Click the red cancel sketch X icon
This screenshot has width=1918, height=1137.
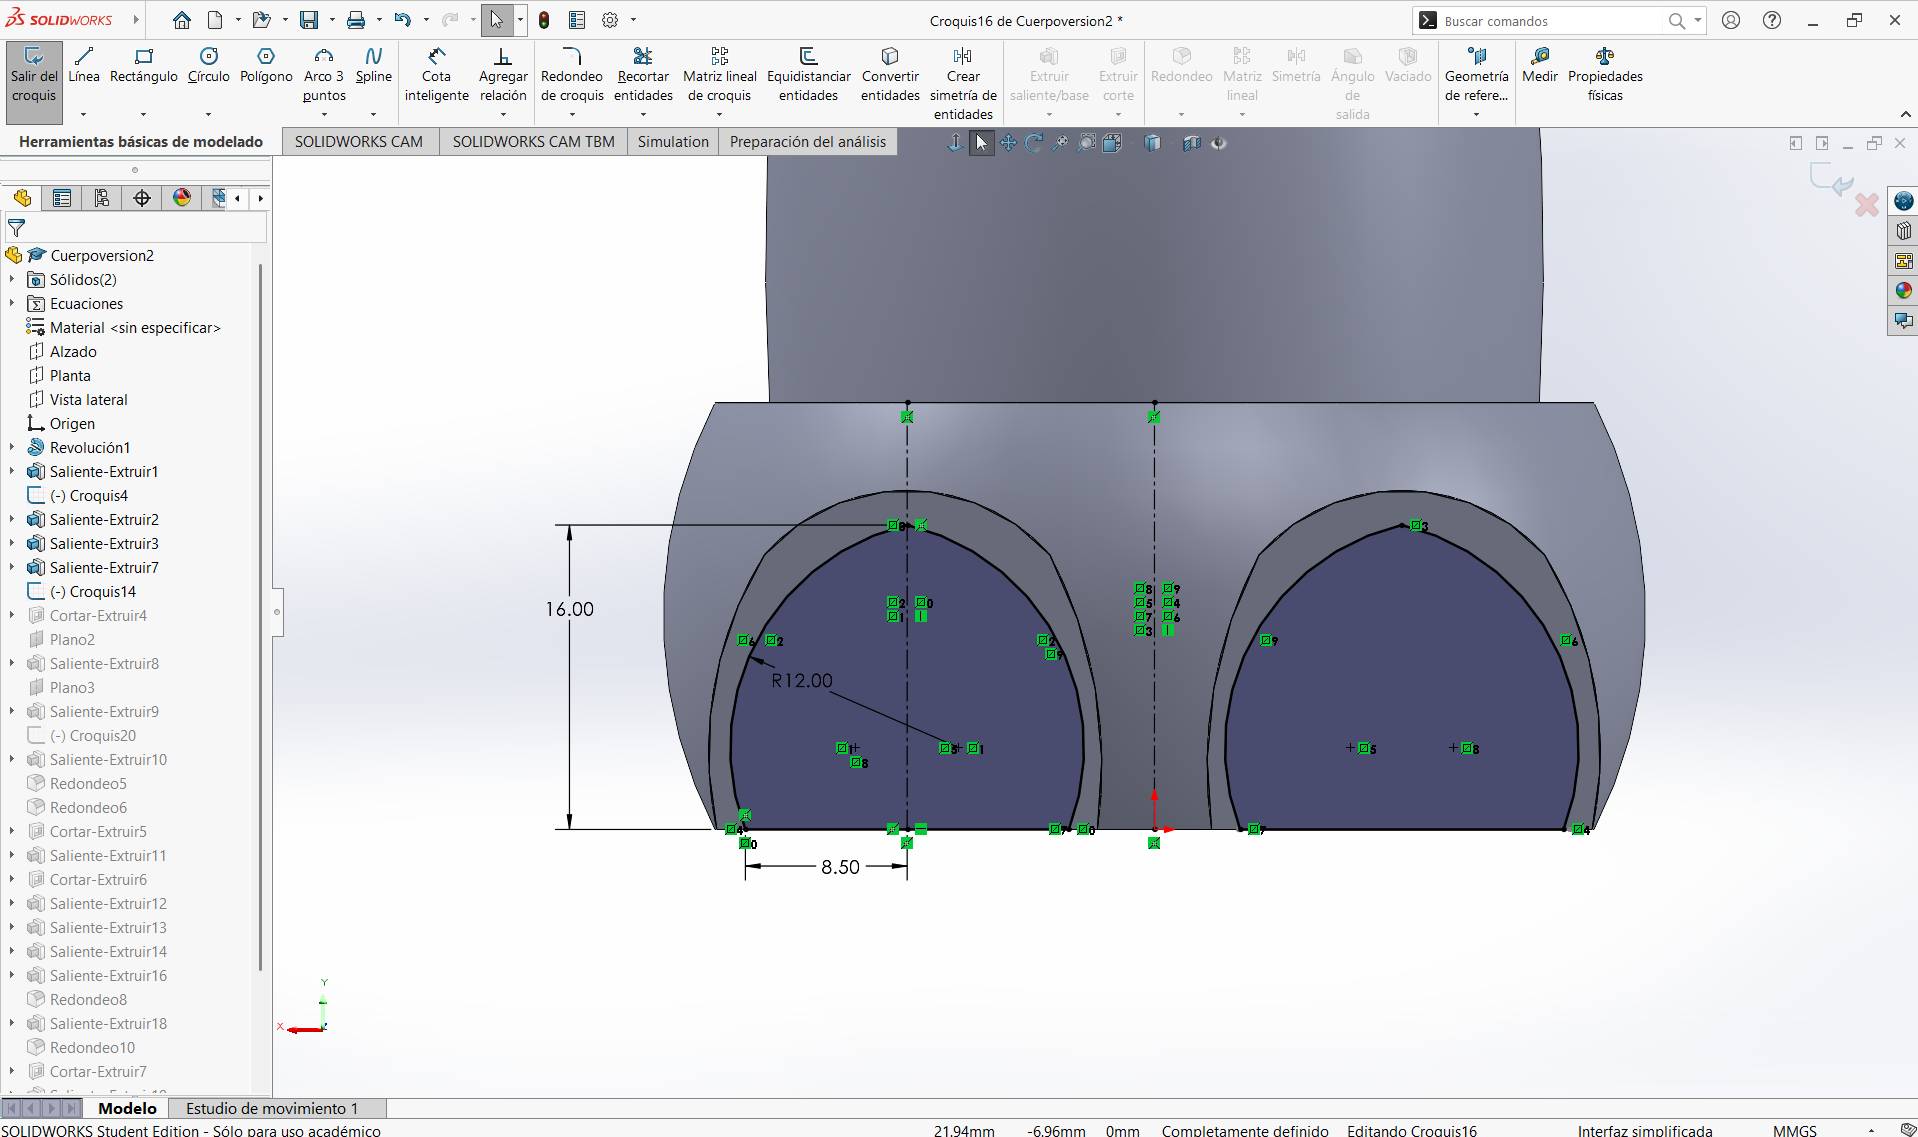point(1866,205)
